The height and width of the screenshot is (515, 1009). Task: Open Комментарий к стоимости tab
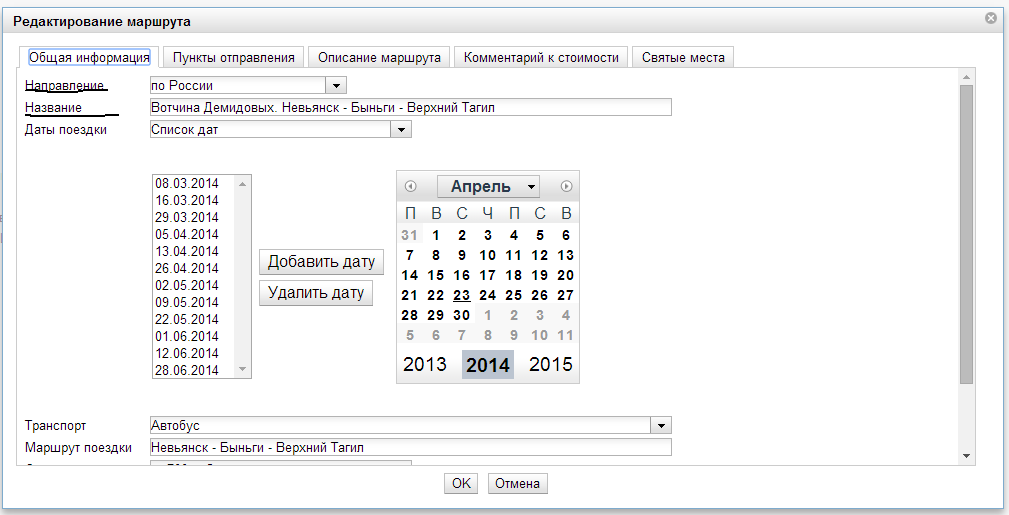(541, 57)
